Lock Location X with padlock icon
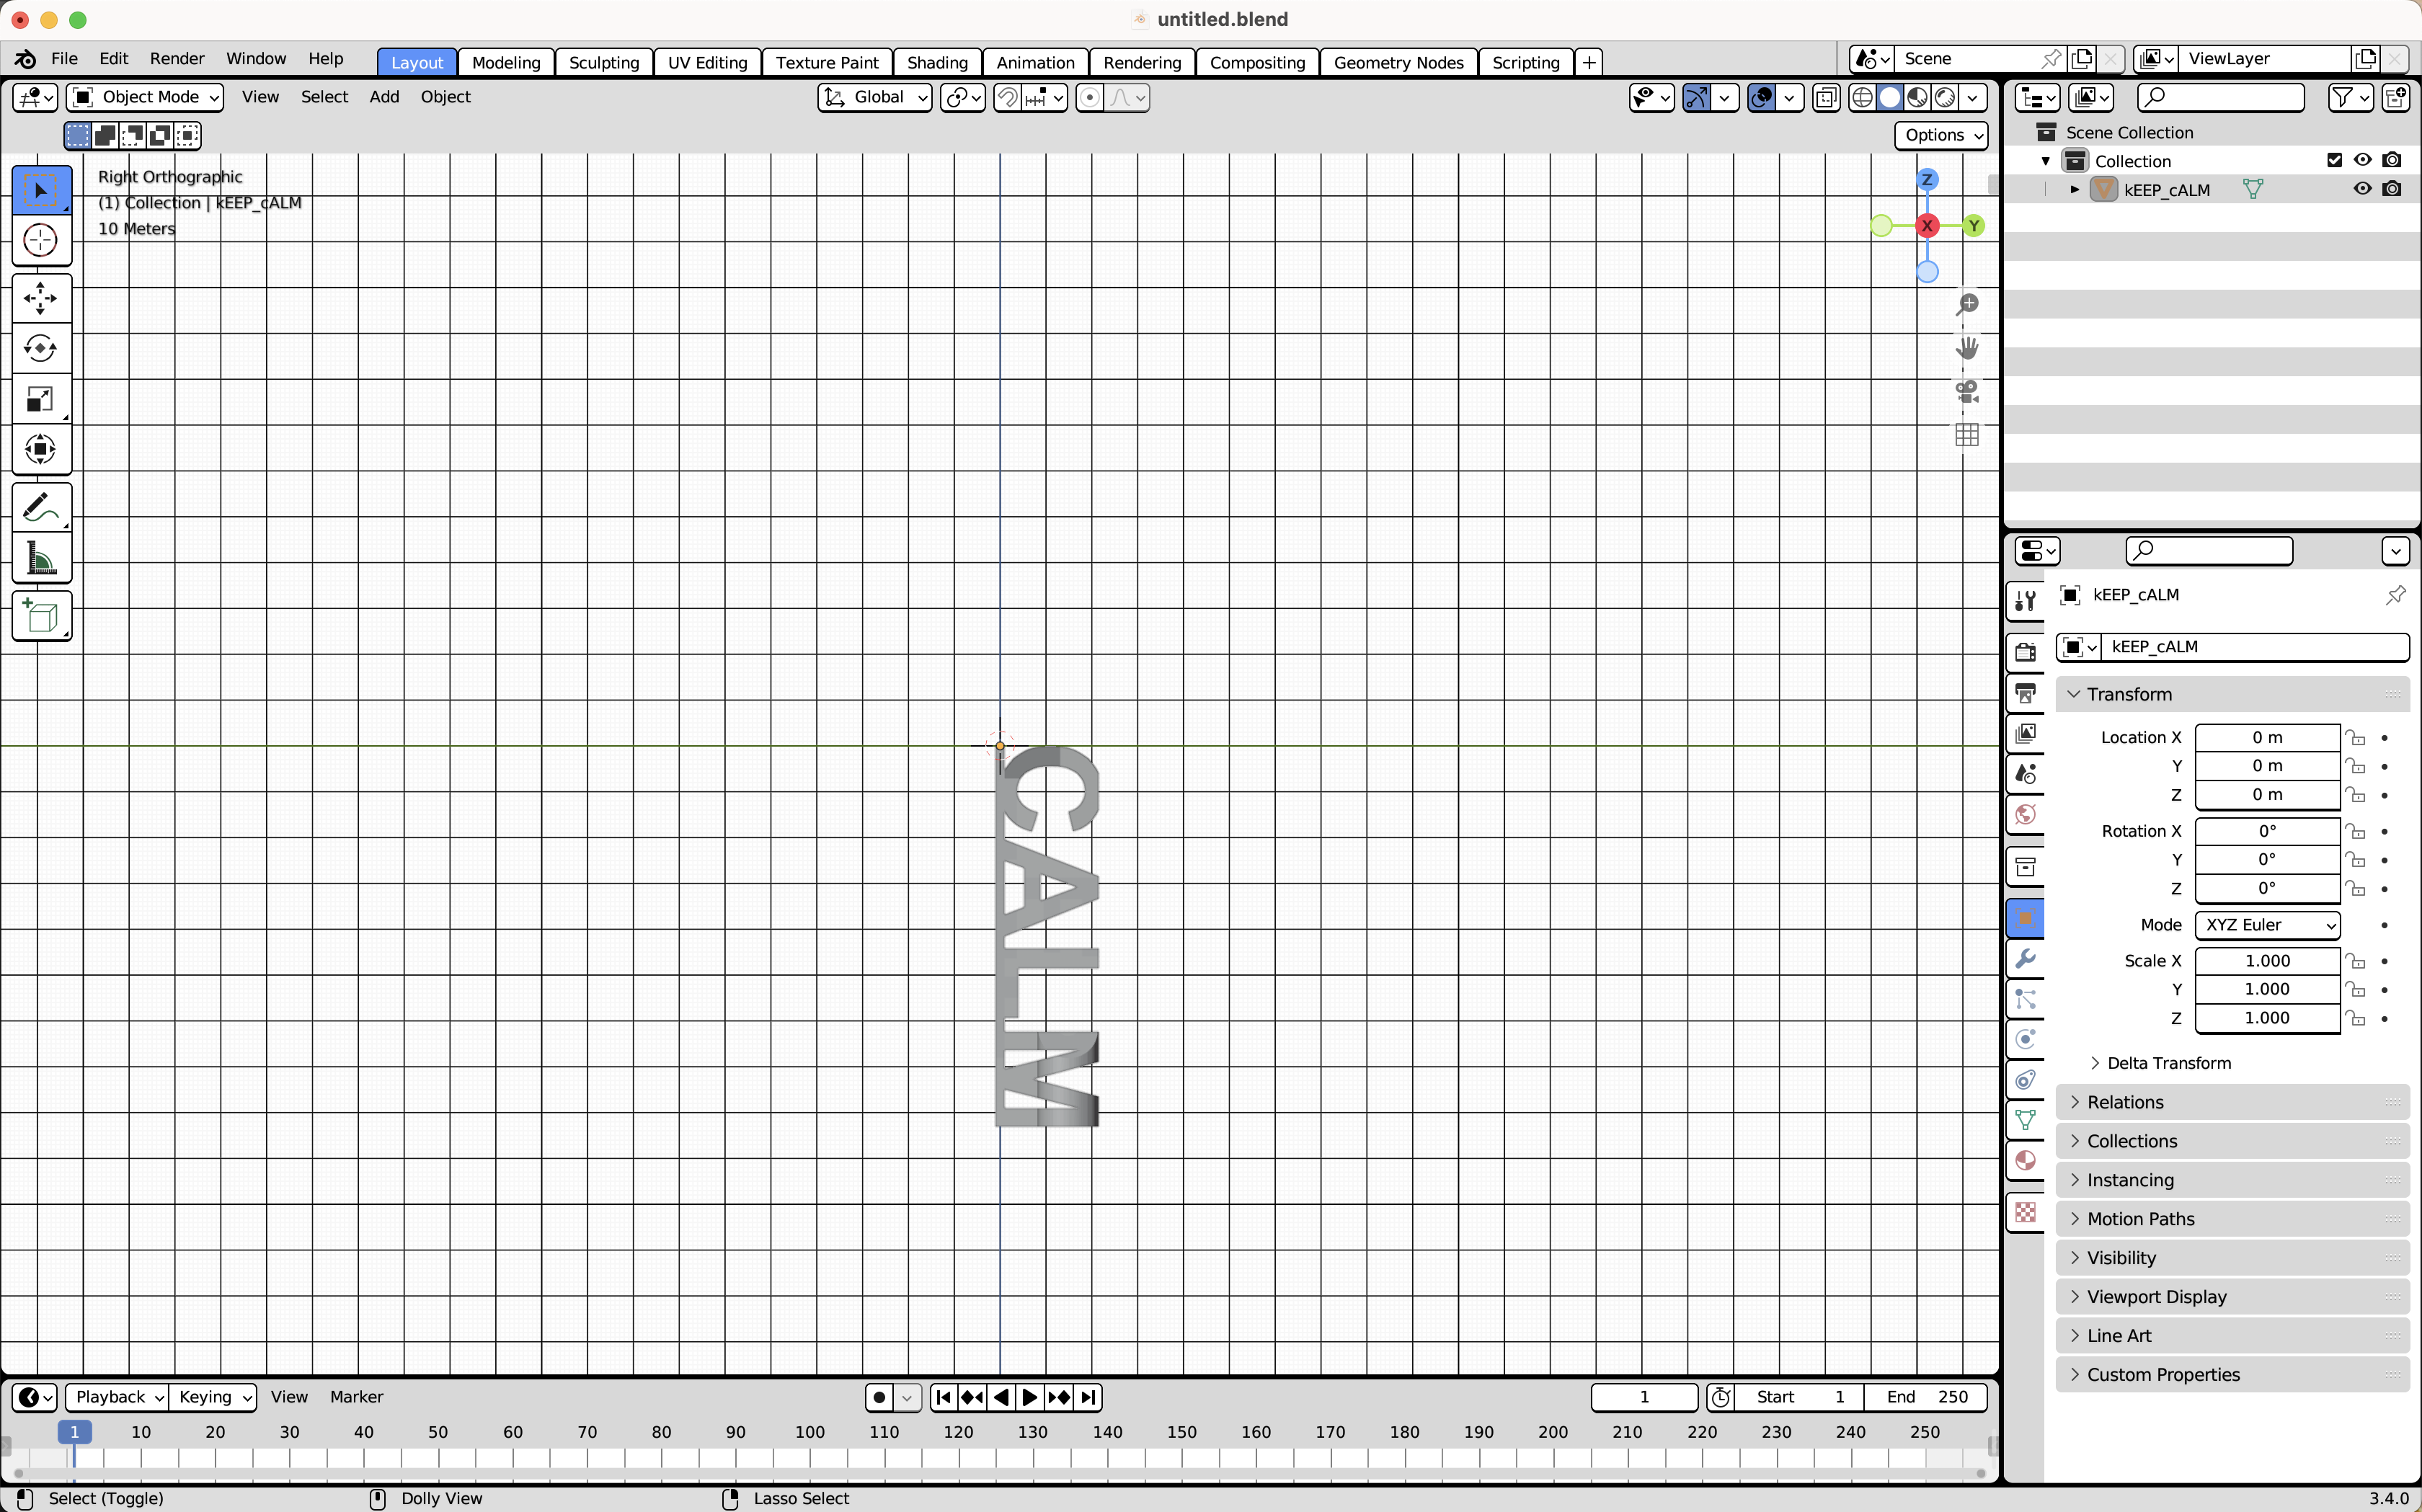This screenshot has height=1512, width=2422. [2356, 737]
